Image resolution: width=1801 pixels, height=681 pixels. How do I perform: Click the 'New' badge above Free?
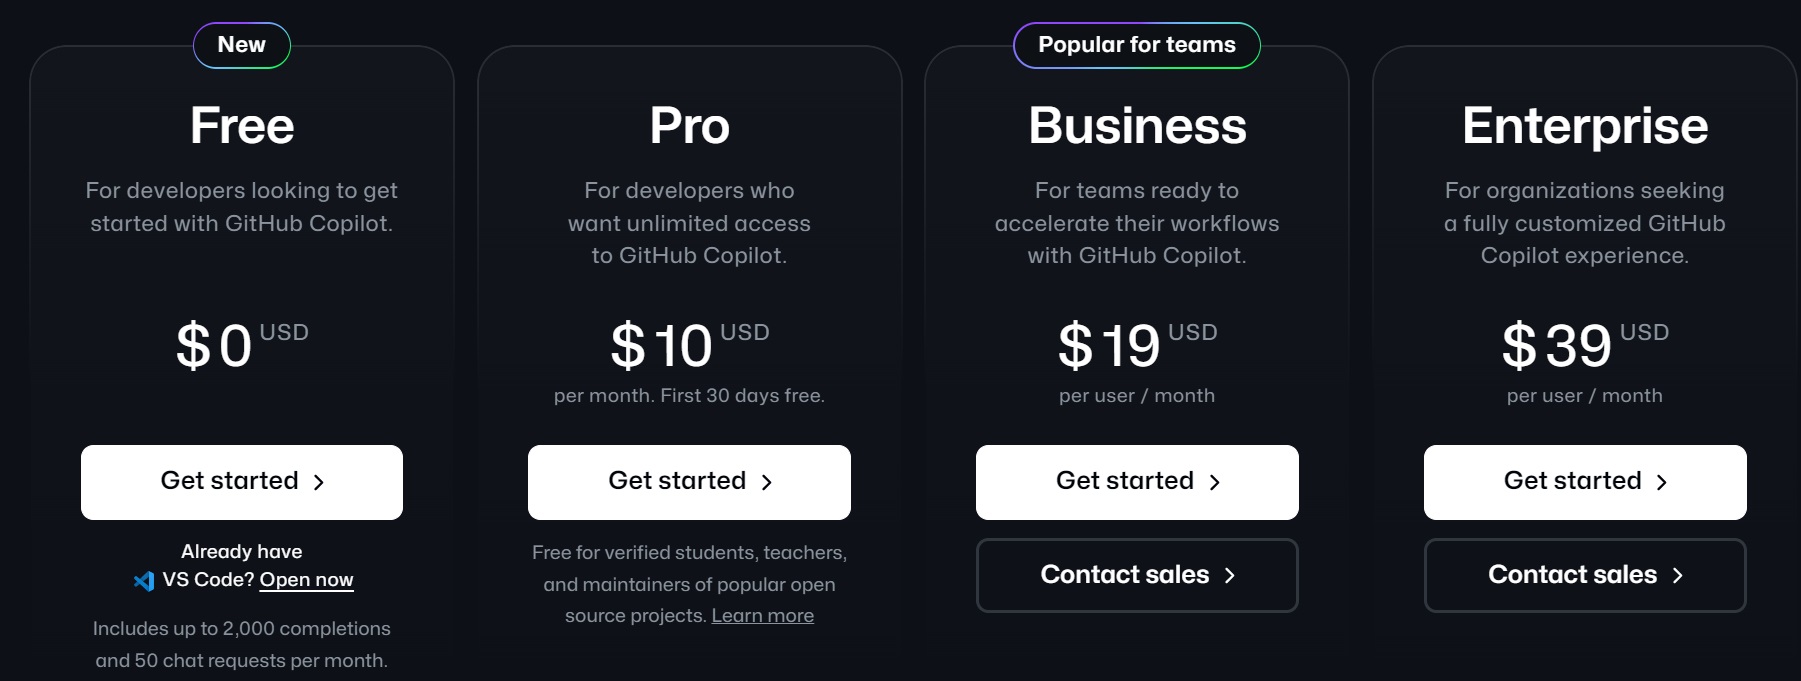click(x=242, y=45)
